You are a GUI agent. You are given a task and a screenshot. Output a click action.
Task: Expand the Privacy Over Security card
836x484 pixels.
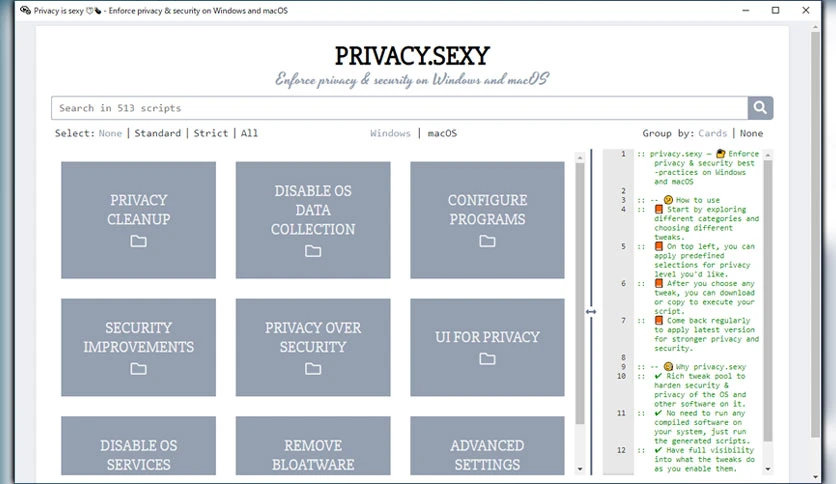pos(313,347)
